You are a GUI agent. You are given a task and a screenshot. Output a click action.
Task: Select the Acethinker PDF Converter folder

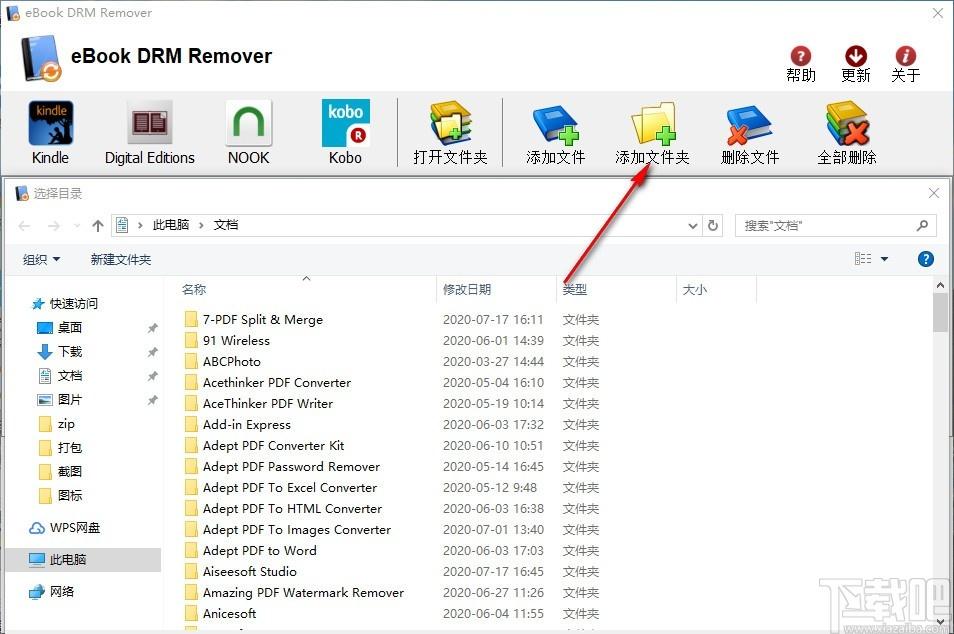pyautogui.click(x=268, y=383)
